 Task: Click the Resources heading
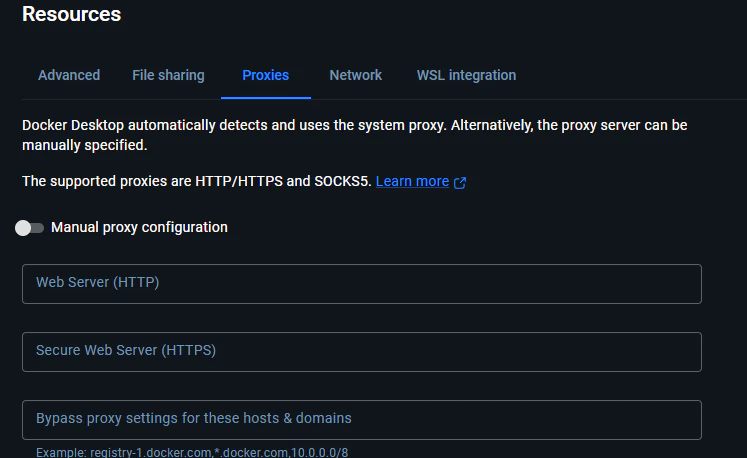tap(71, 14)
